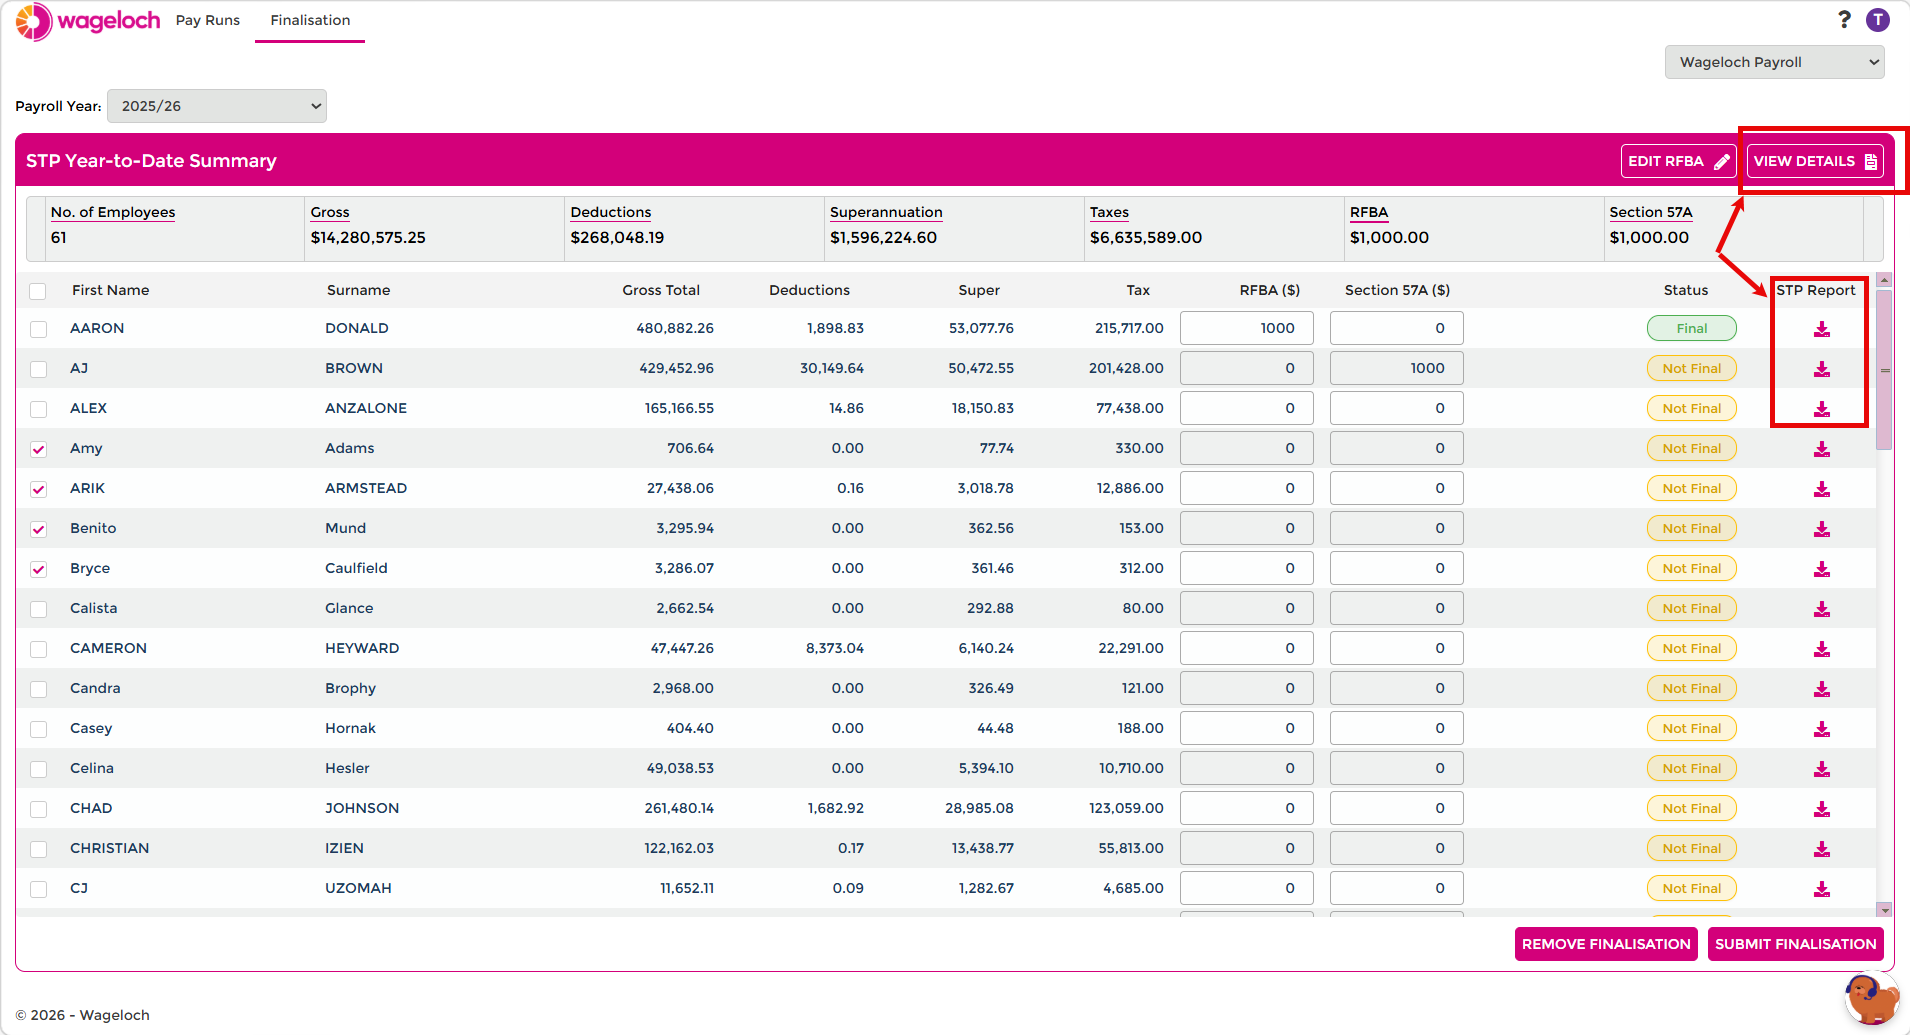
Task: Download STP report for Casey Hornak
Action: 1822,729
